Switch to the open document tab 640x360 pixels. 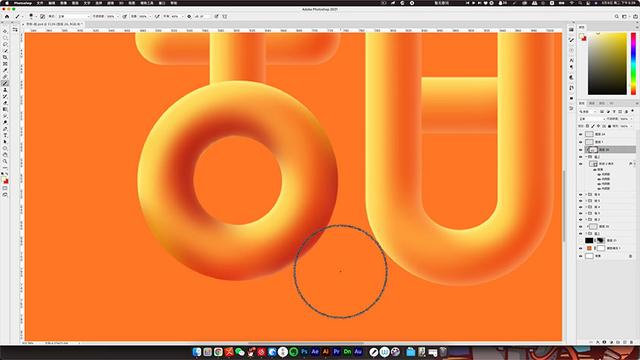pyautogui.click(x=54, y=24)
